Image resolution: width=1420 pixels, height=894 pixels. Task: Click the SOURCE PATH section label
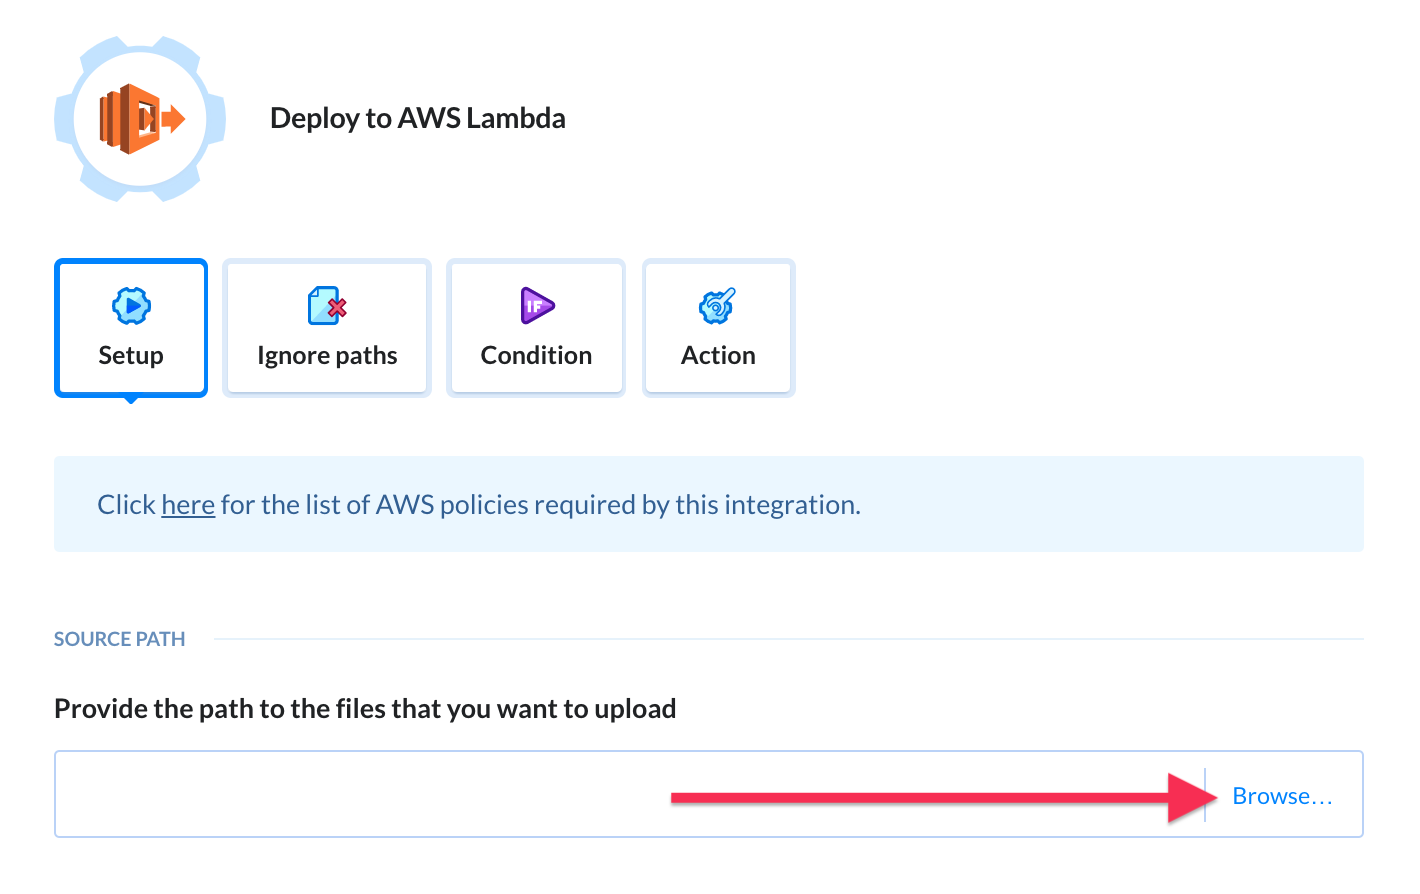coord(120,639)
